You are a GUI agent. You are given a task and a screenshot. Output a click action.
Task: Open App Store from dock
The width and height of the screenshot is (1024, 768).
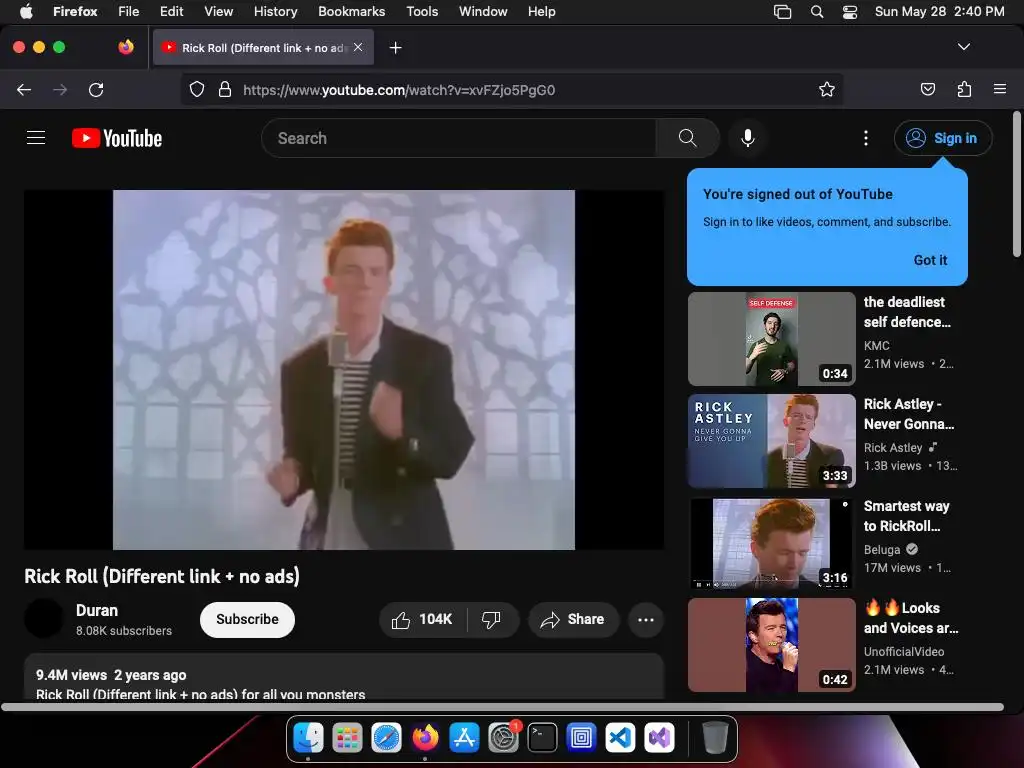coord(464,738)
